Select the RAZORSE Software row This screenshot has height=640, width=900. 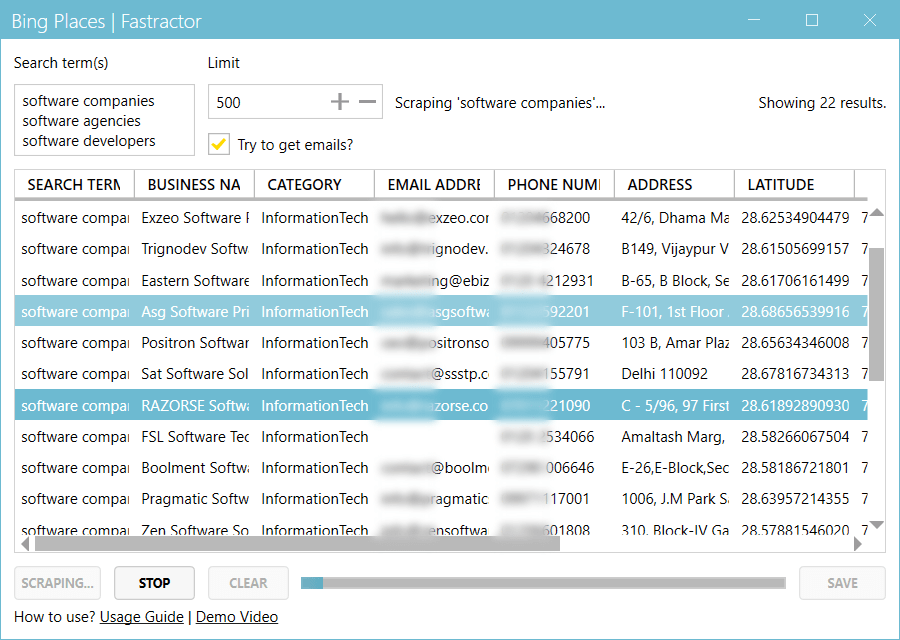pyautogui.click(x=441, y=405)
